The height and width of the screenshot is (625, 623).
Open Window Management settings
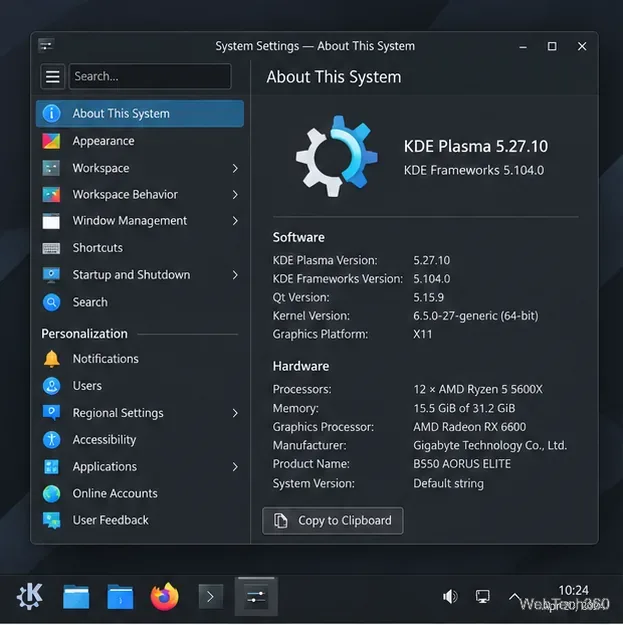(x=140, y=221)
